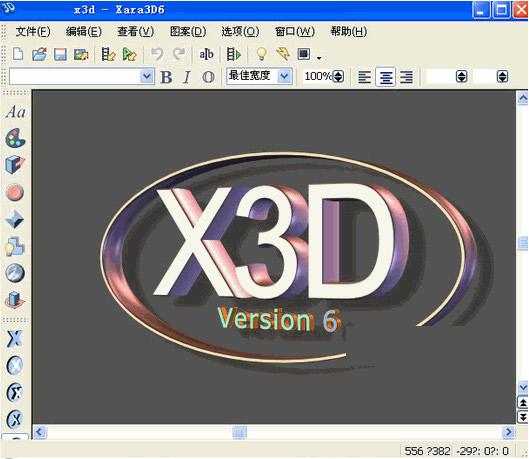Click the export image icon next to Save
Viewport: 529px width, 459px height.
81,54
